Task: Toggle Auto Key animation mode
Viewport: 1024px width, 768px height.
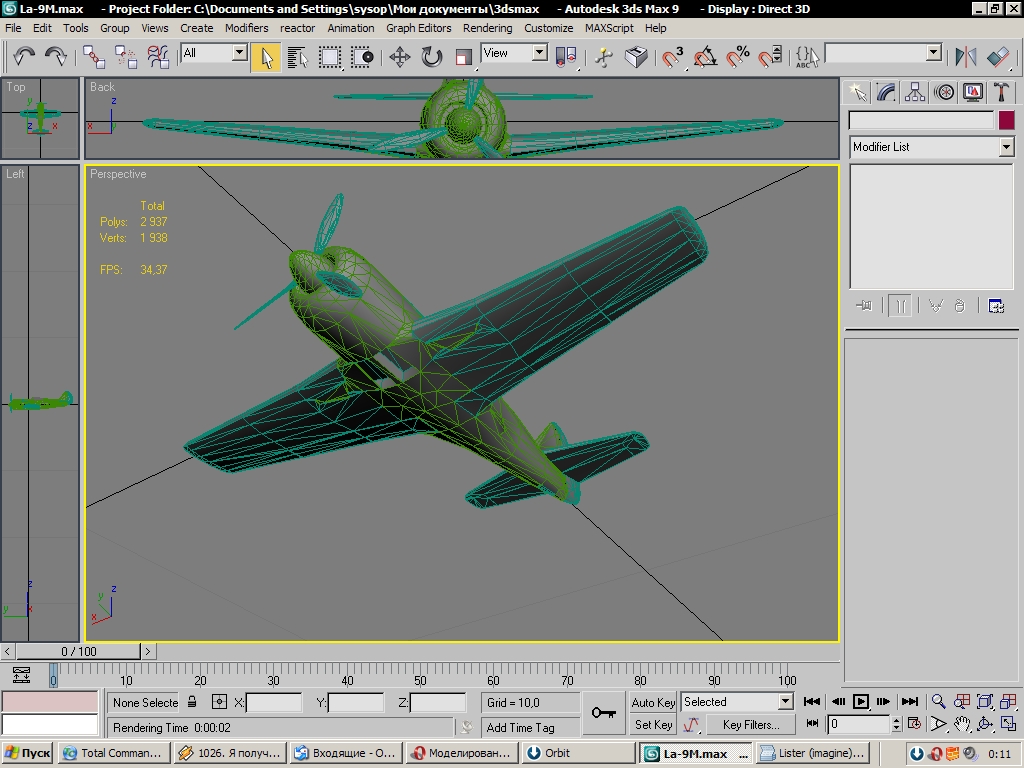Action: (653, 703)
